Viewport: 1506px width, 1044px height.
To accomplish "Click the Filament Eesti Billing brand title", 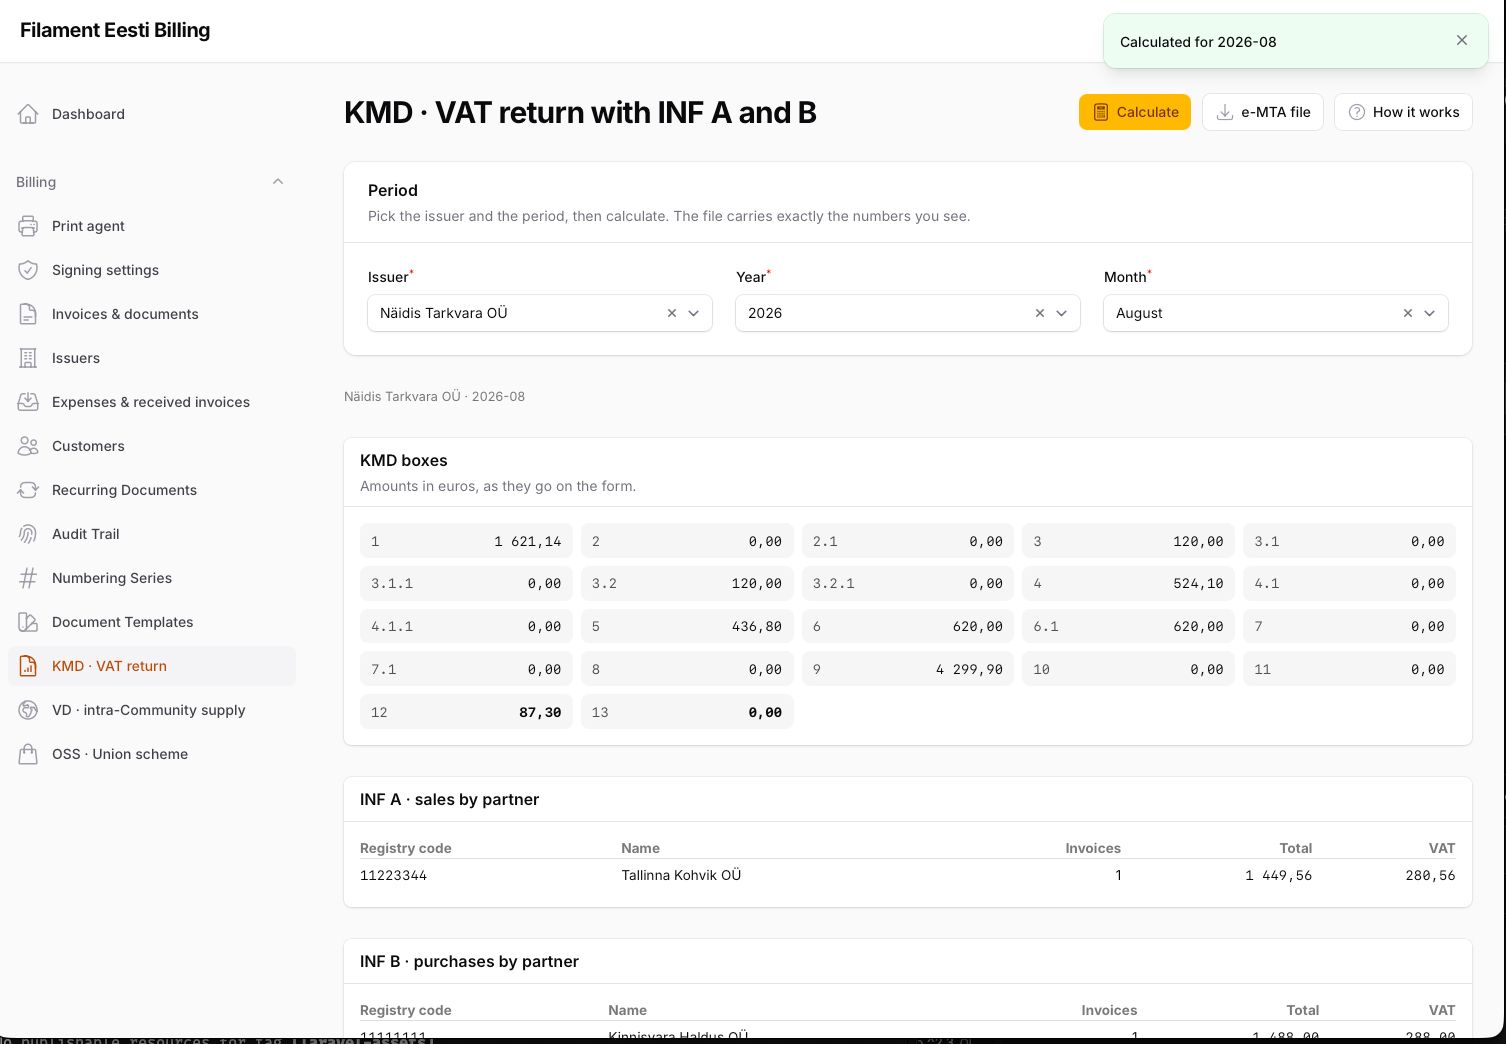I will [x=115, y=30].
